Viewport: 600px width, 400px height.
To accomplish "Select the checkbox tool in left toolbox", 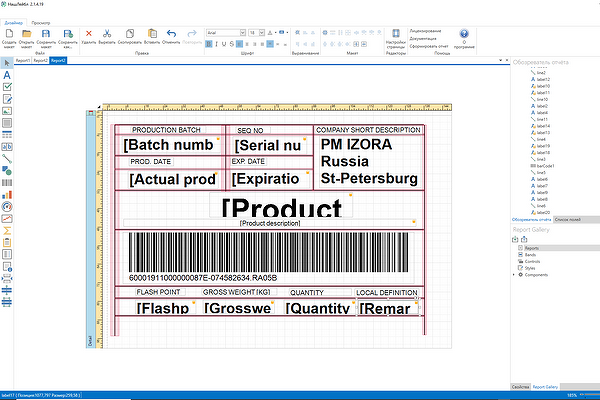I will pos(7,88).
